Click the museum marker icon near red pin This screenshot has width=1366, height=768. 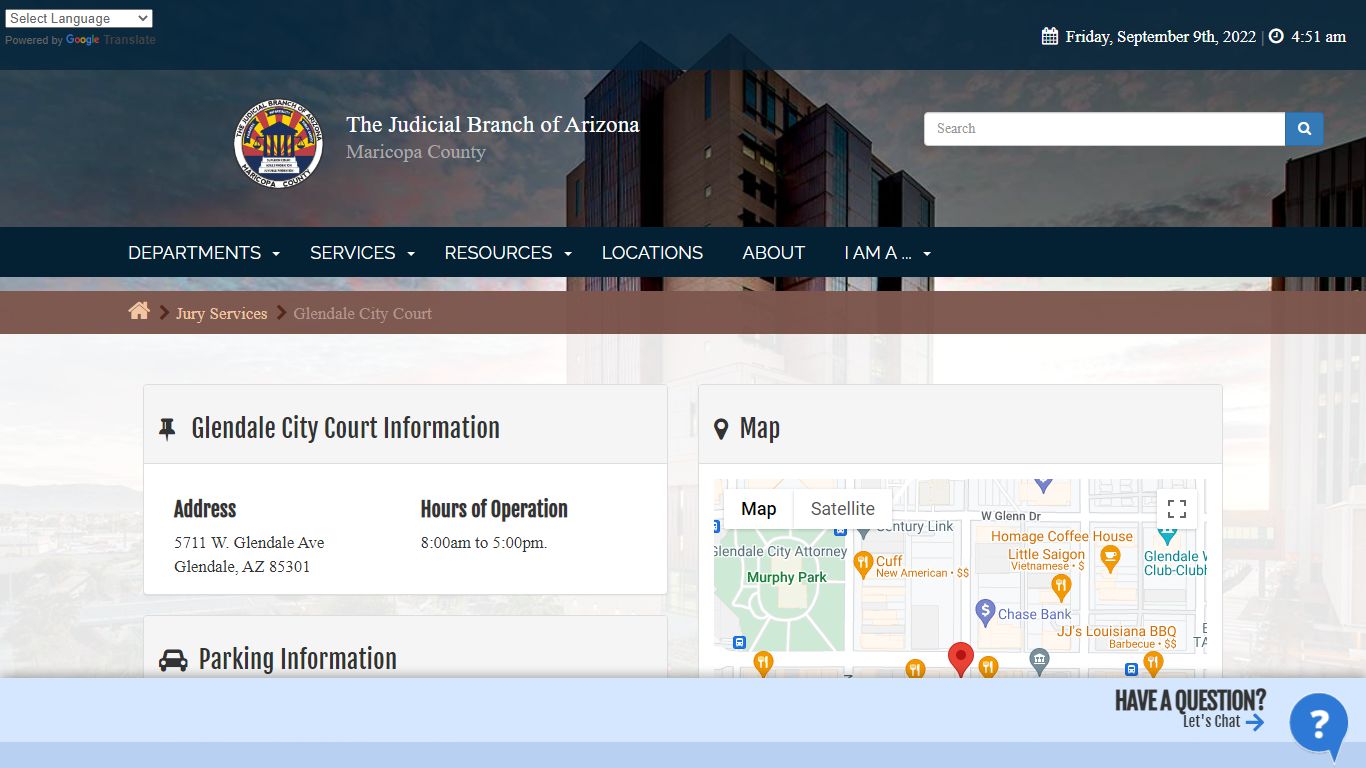click(1040, 660)
